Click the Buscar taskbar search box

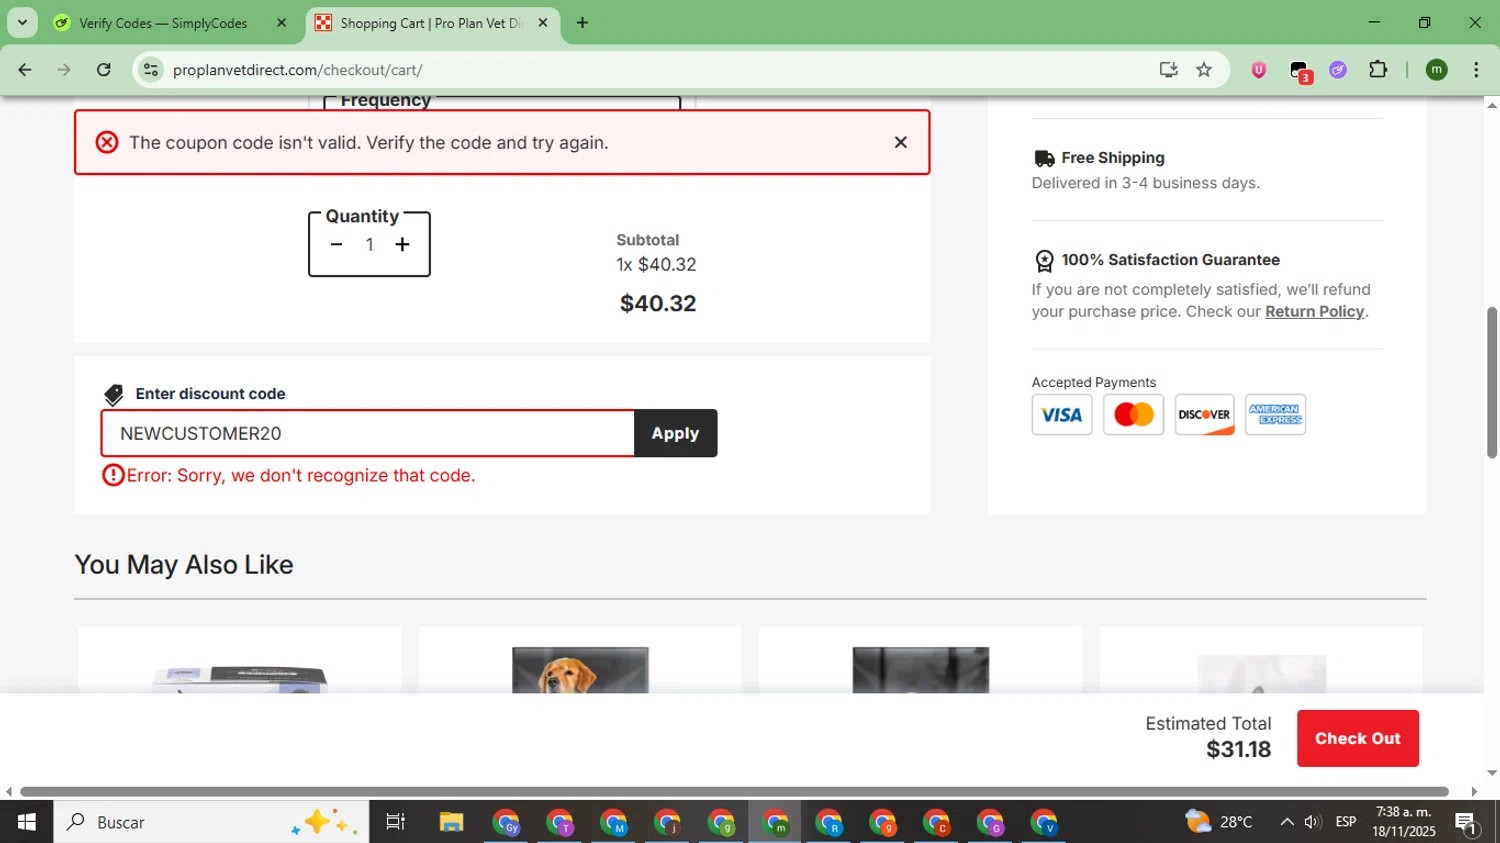coord(211,822)
